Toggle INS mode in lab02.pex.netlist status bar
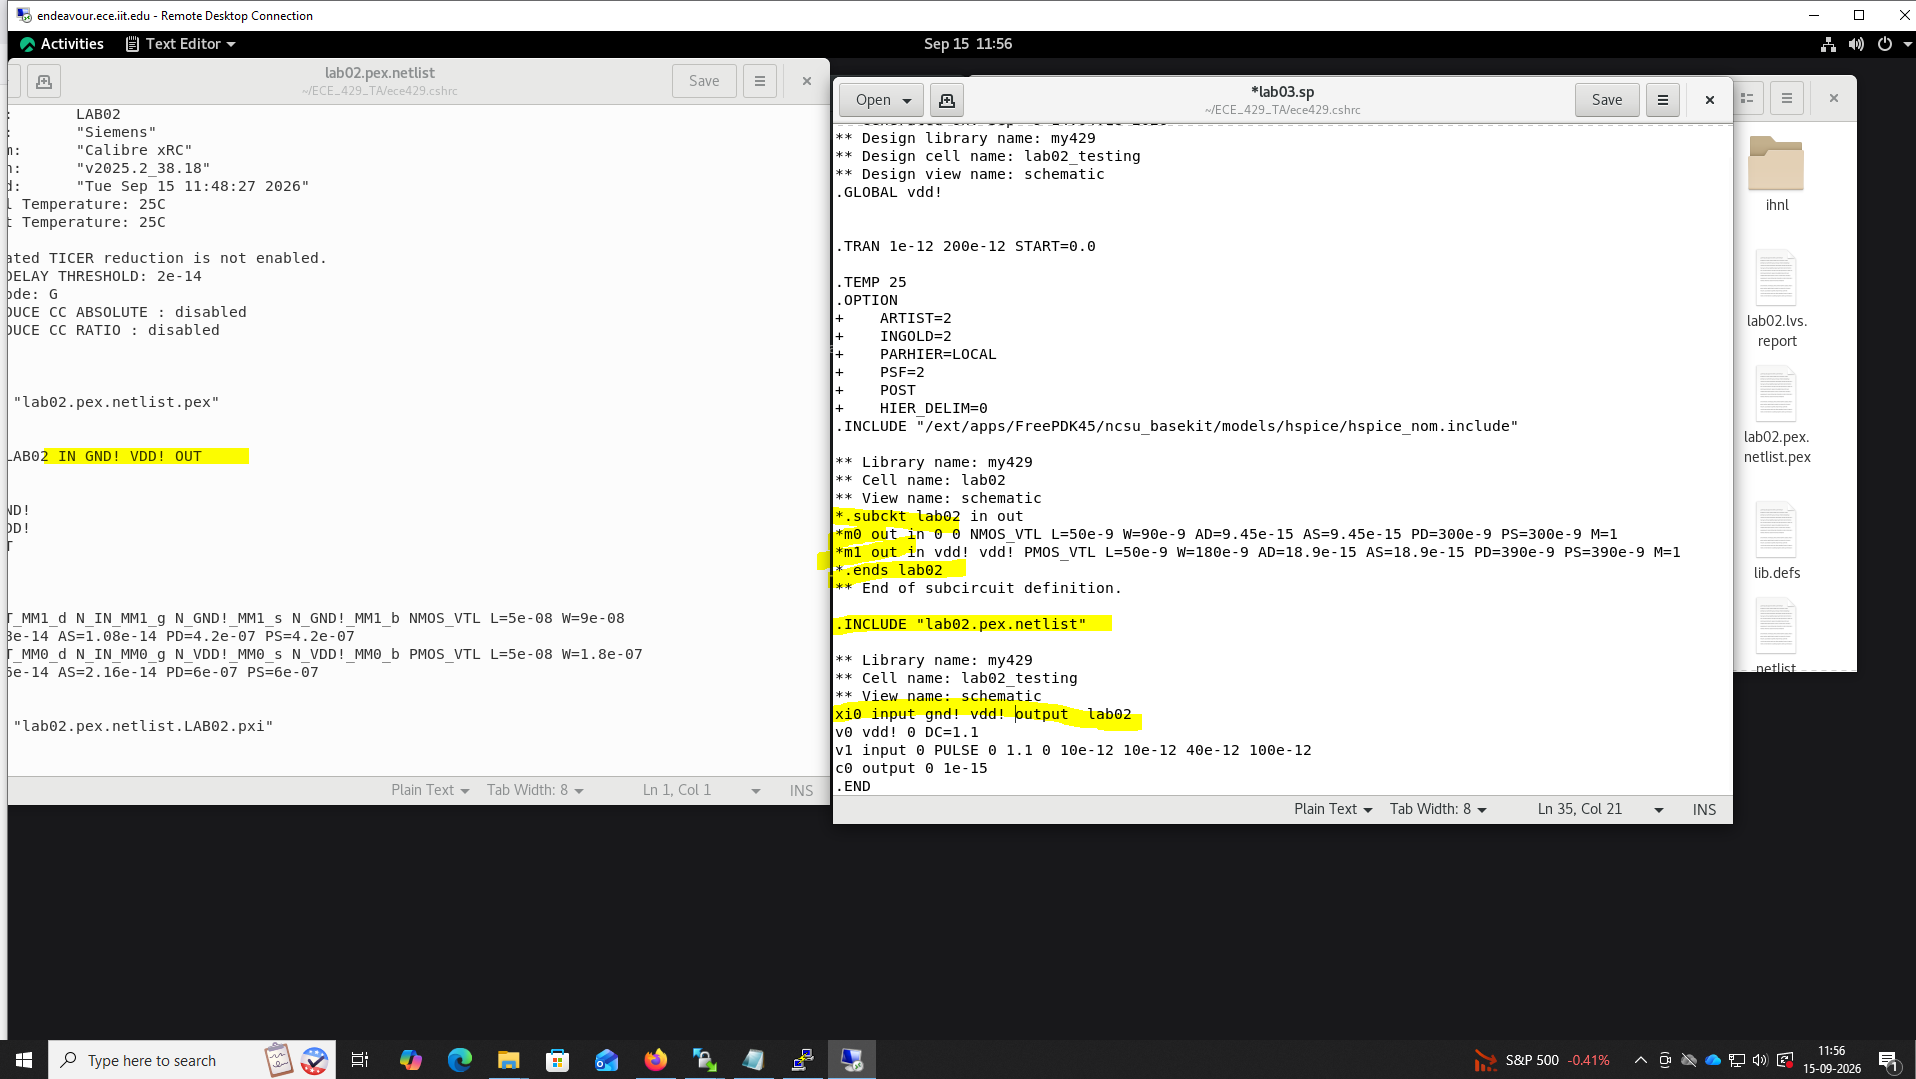Screen dimensions: 1916x1079 click(801, 790)
